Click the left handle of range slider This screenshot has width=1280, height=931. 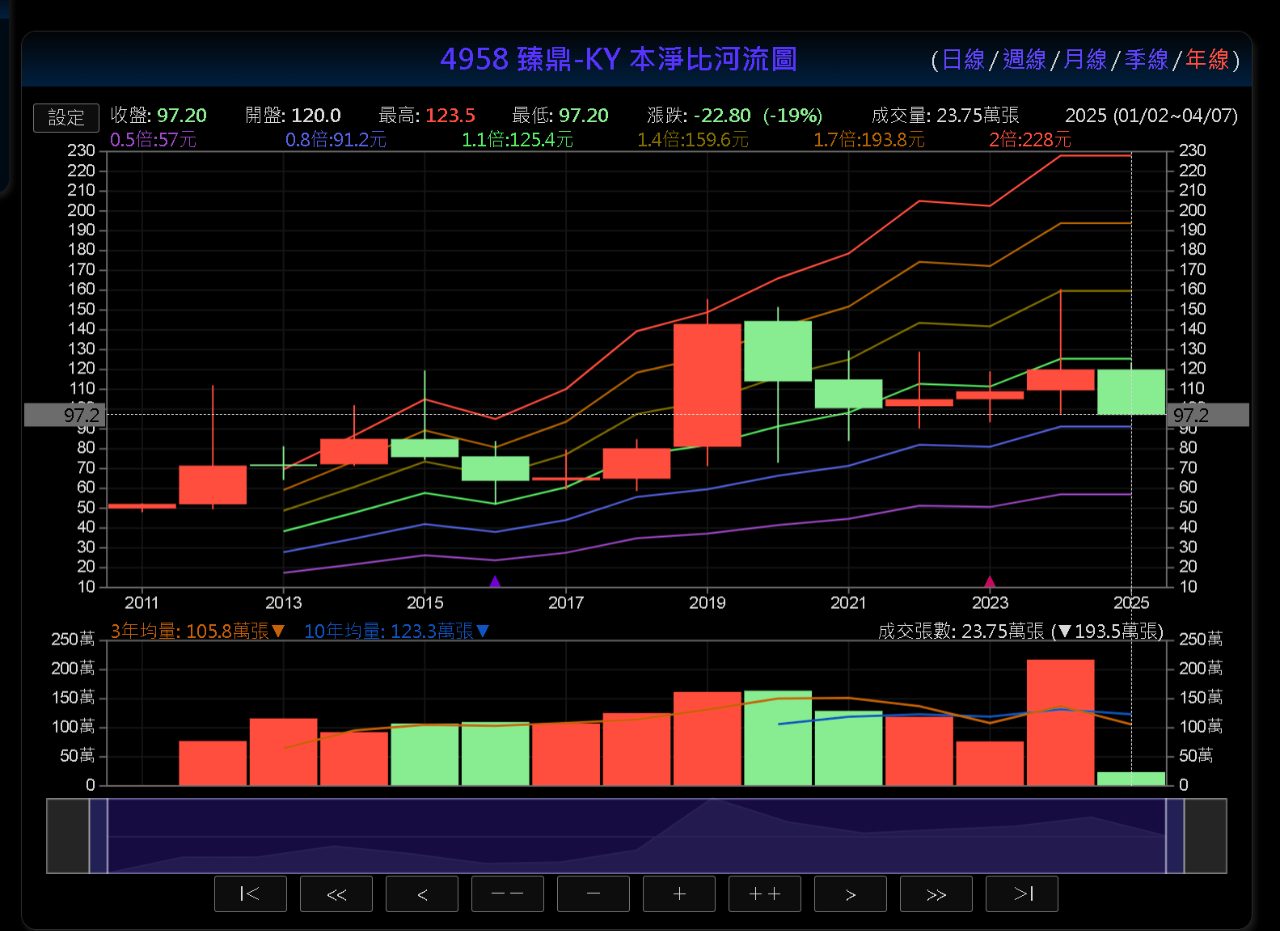[x=98, y=836]
